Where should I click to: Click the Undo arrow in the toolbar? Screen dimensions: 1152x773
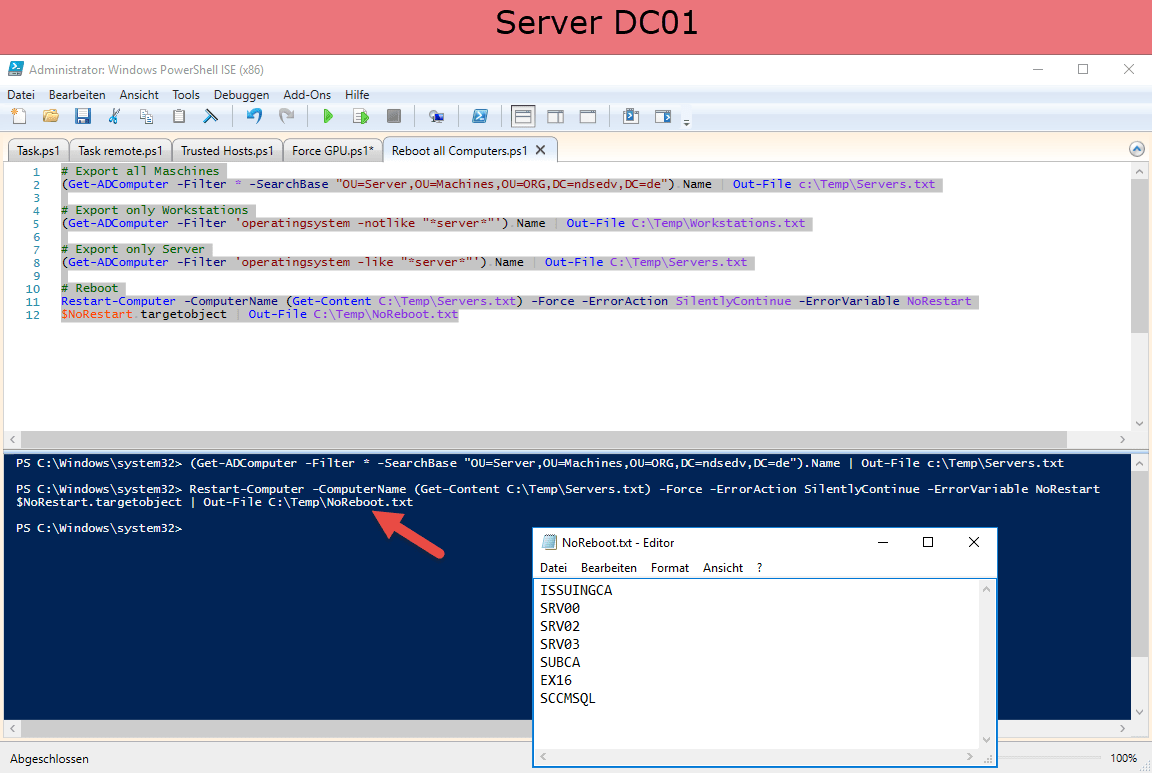pyautogui.click(x=254, y=116)
